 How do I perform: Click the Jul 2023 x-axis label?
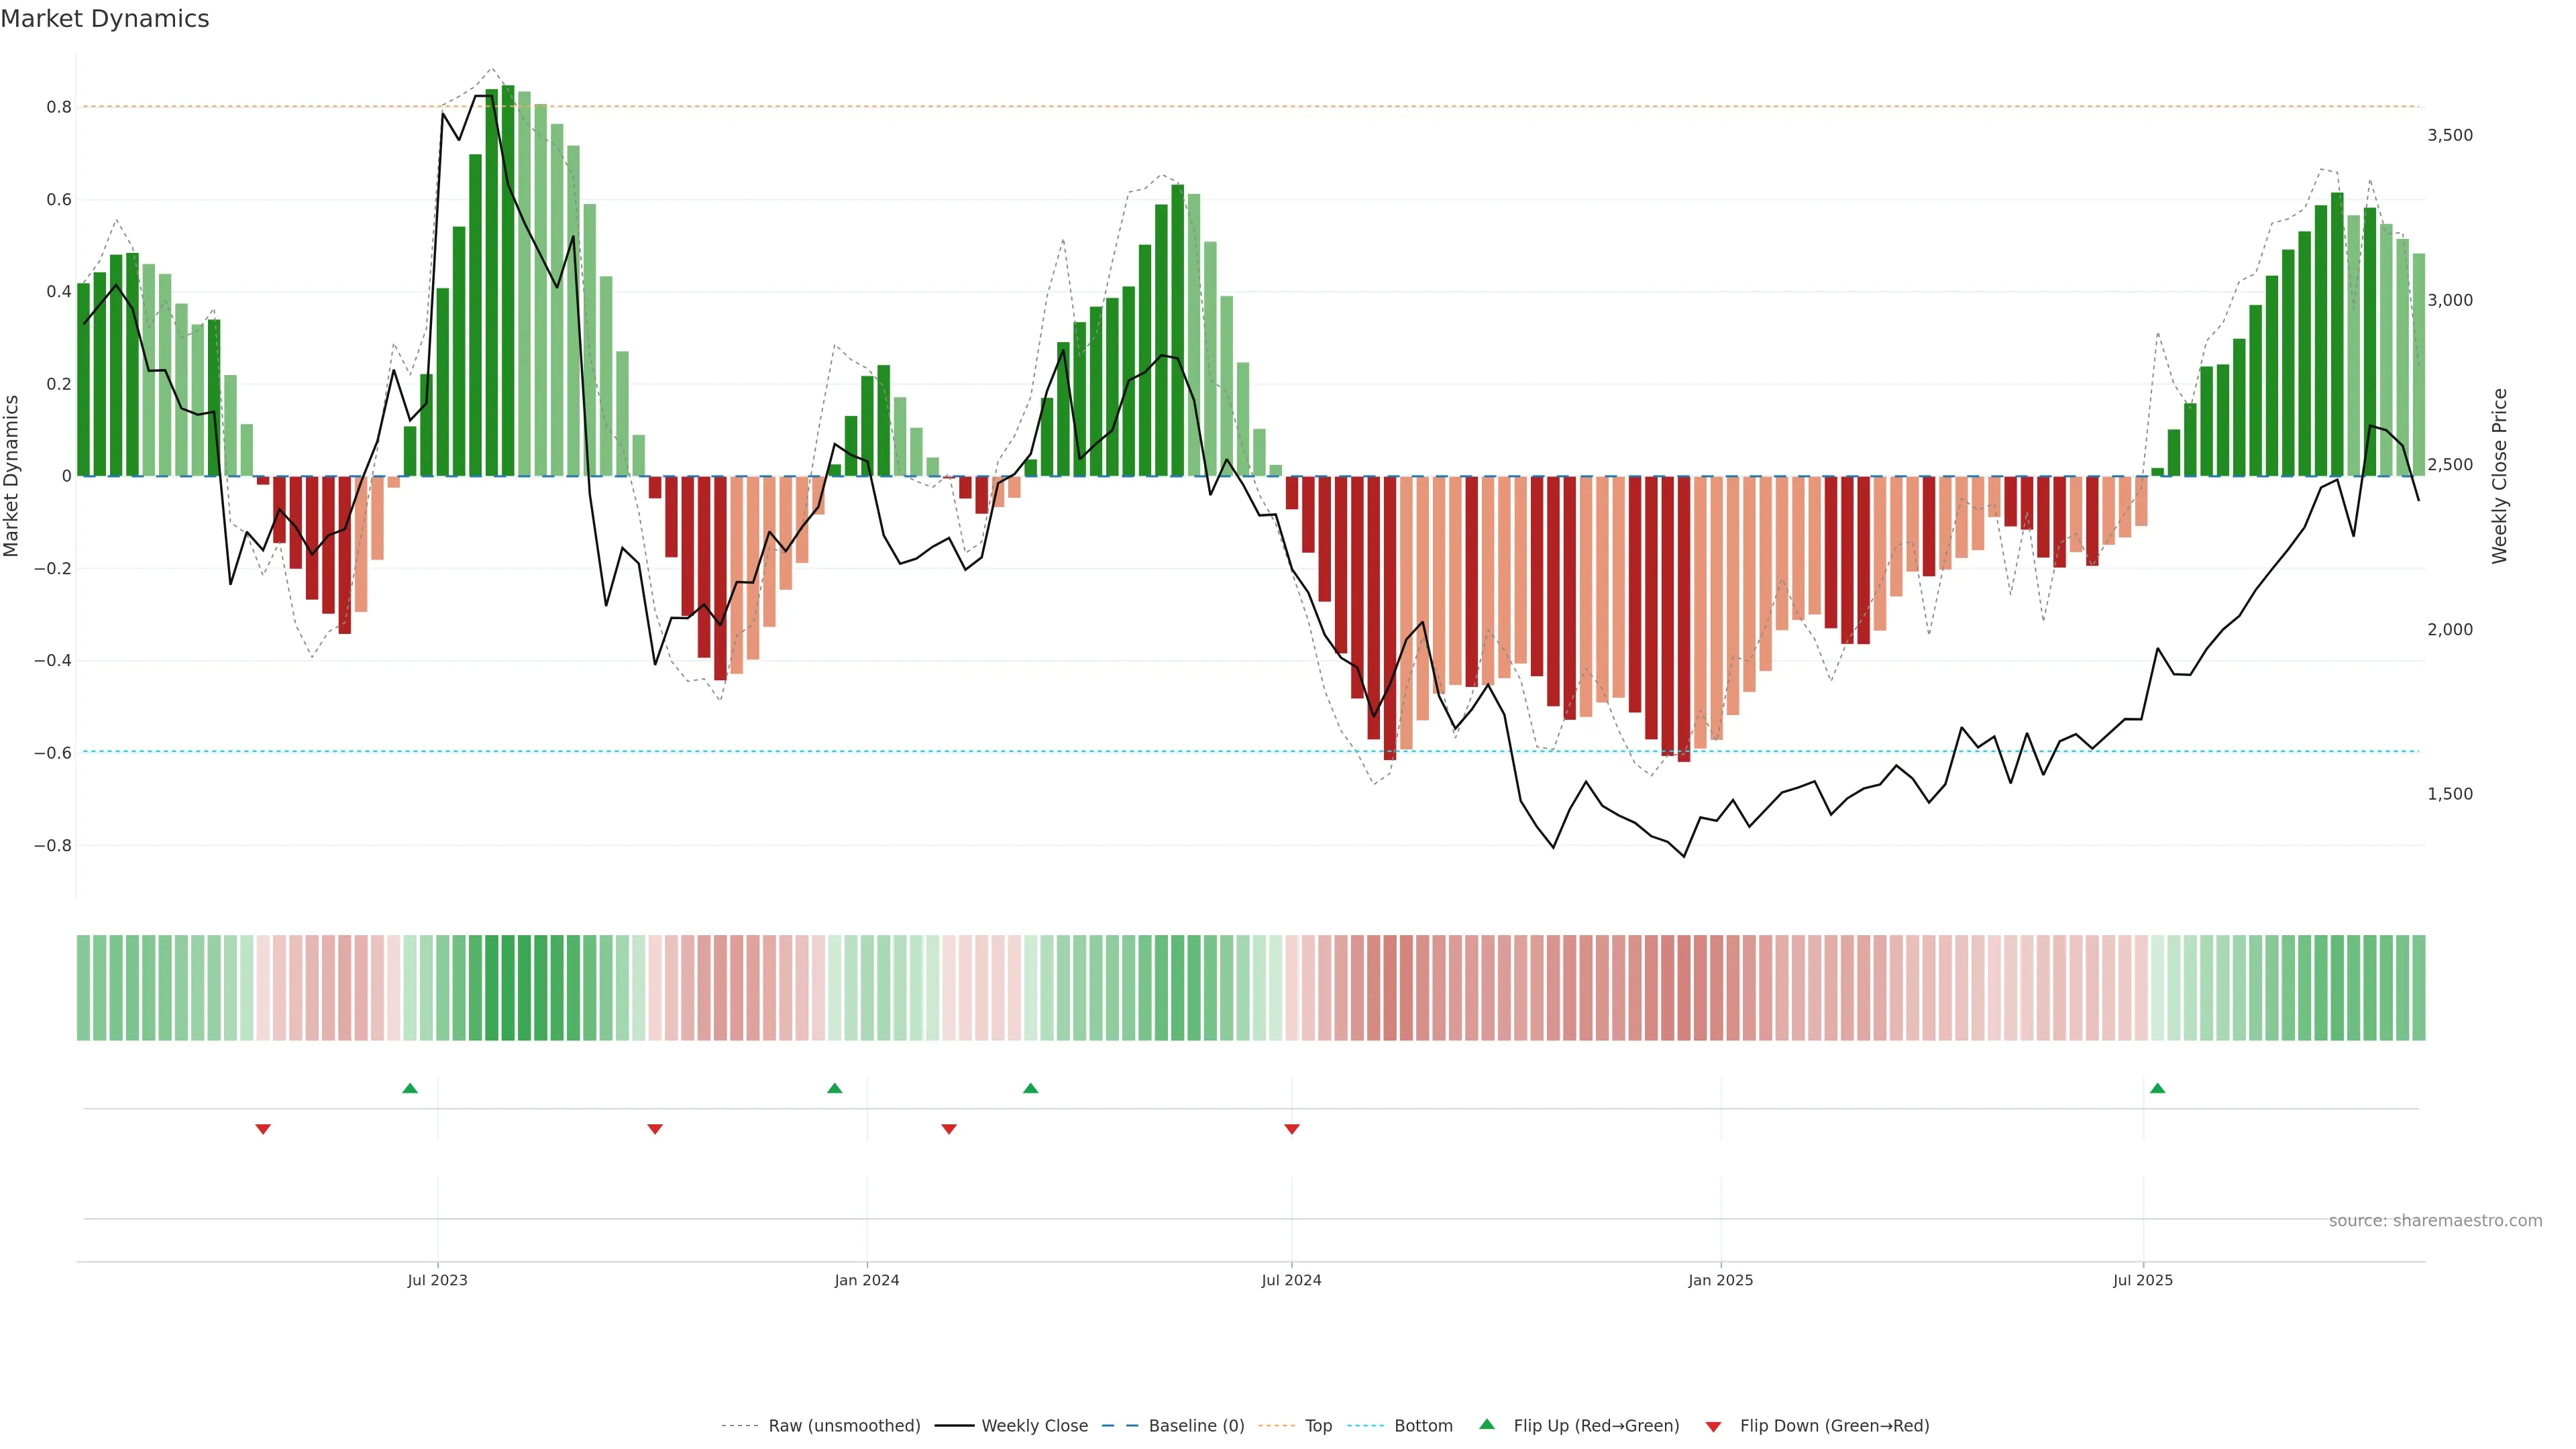coord(437,1280)
